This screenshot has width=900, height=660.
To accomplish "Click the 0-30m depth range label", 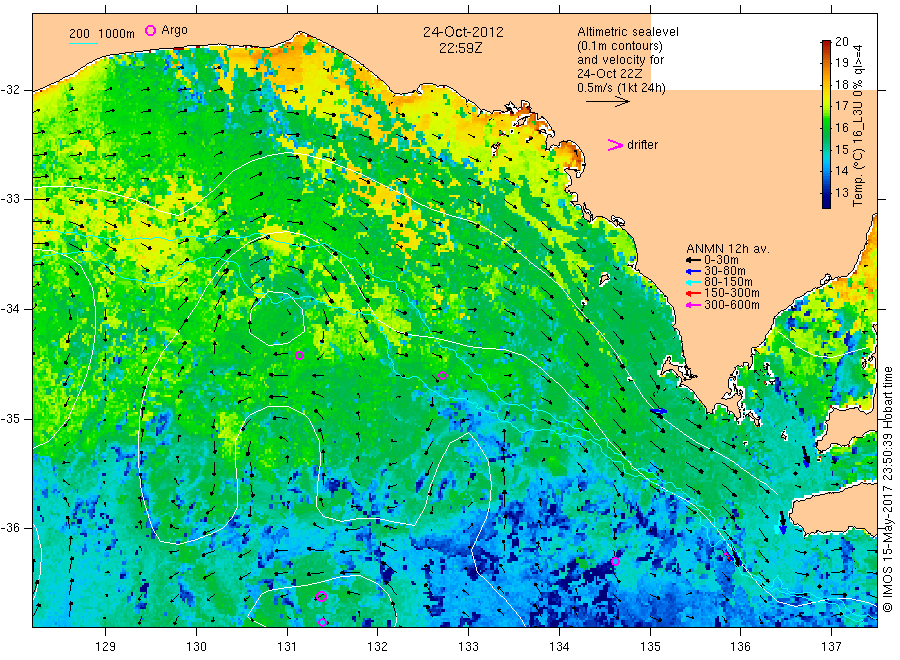I will [x=721, y=261].
